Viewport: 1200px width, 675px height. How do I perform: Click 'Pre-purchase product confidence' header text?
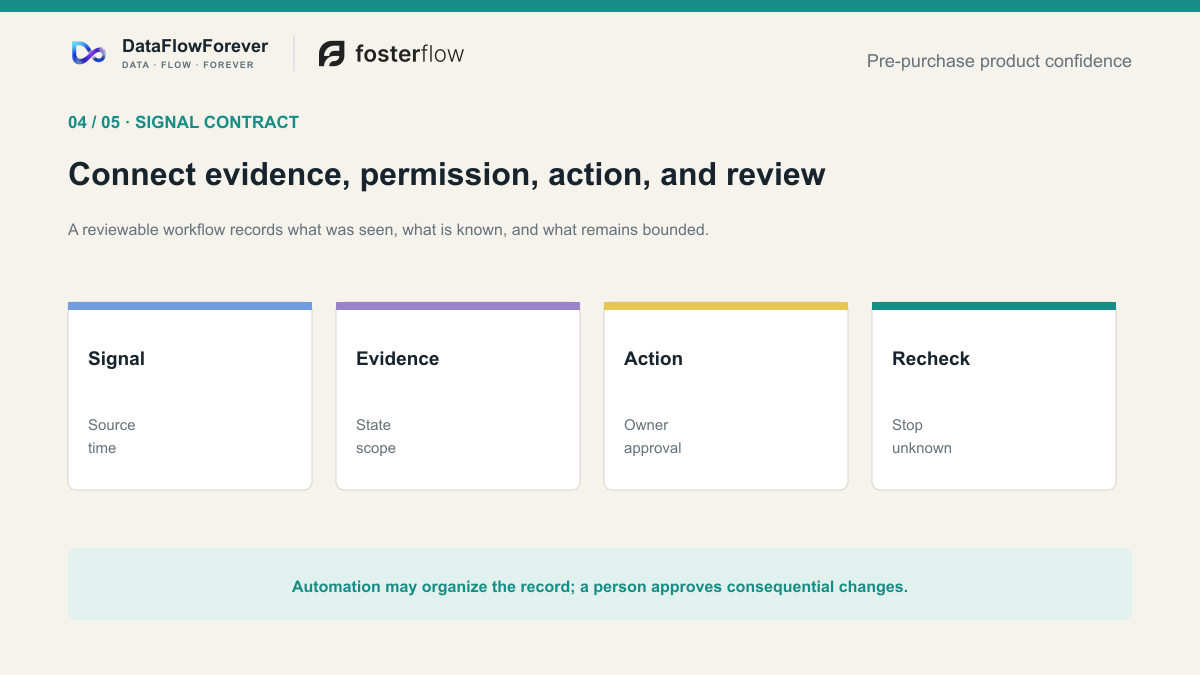pos(999,61)
